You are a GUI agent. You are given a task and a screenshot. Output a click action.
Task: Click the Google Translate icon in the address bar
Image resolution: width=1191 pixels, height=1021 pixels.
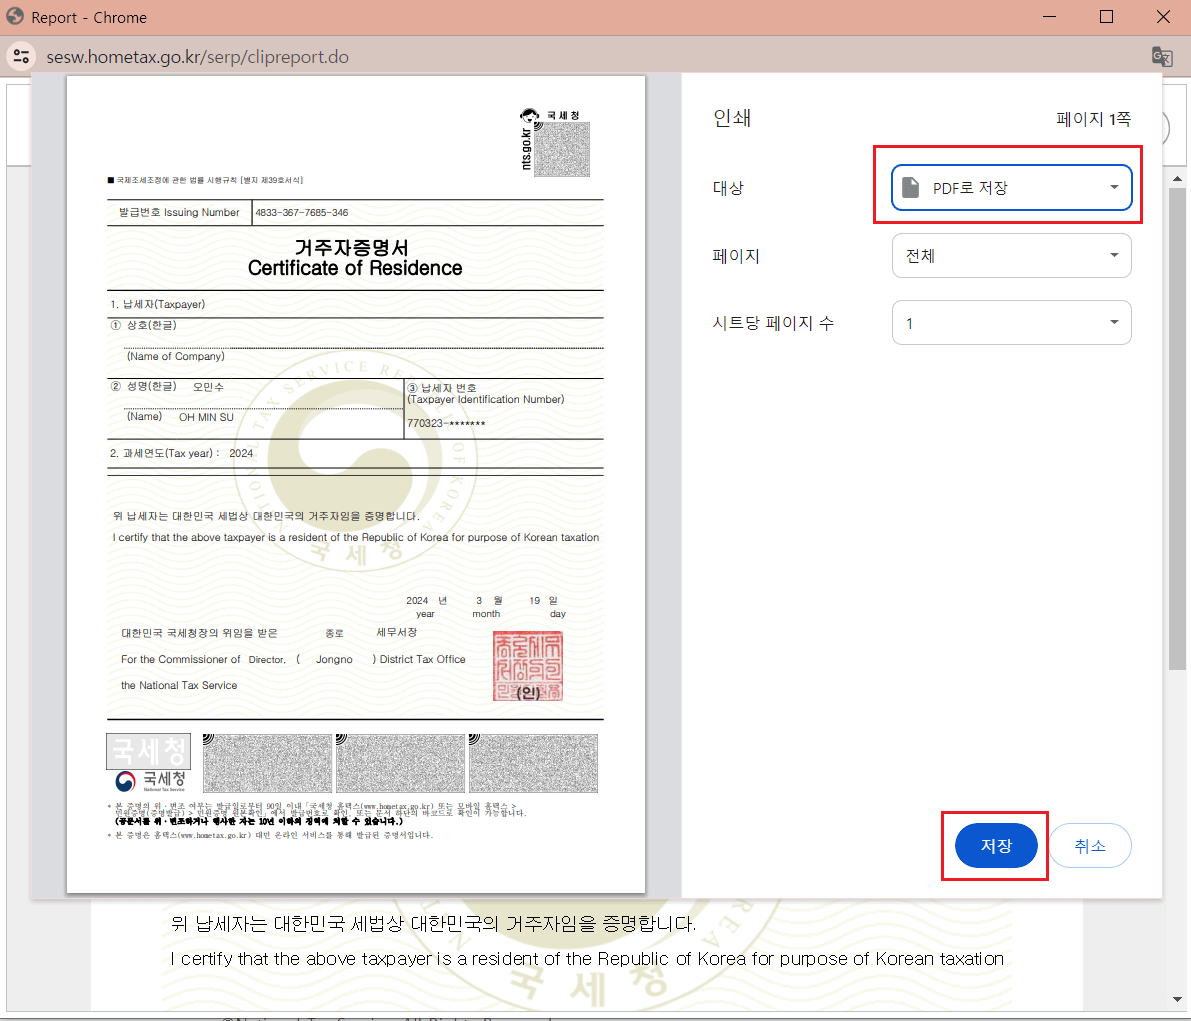pyautogui.click(x=1162, y=57)
